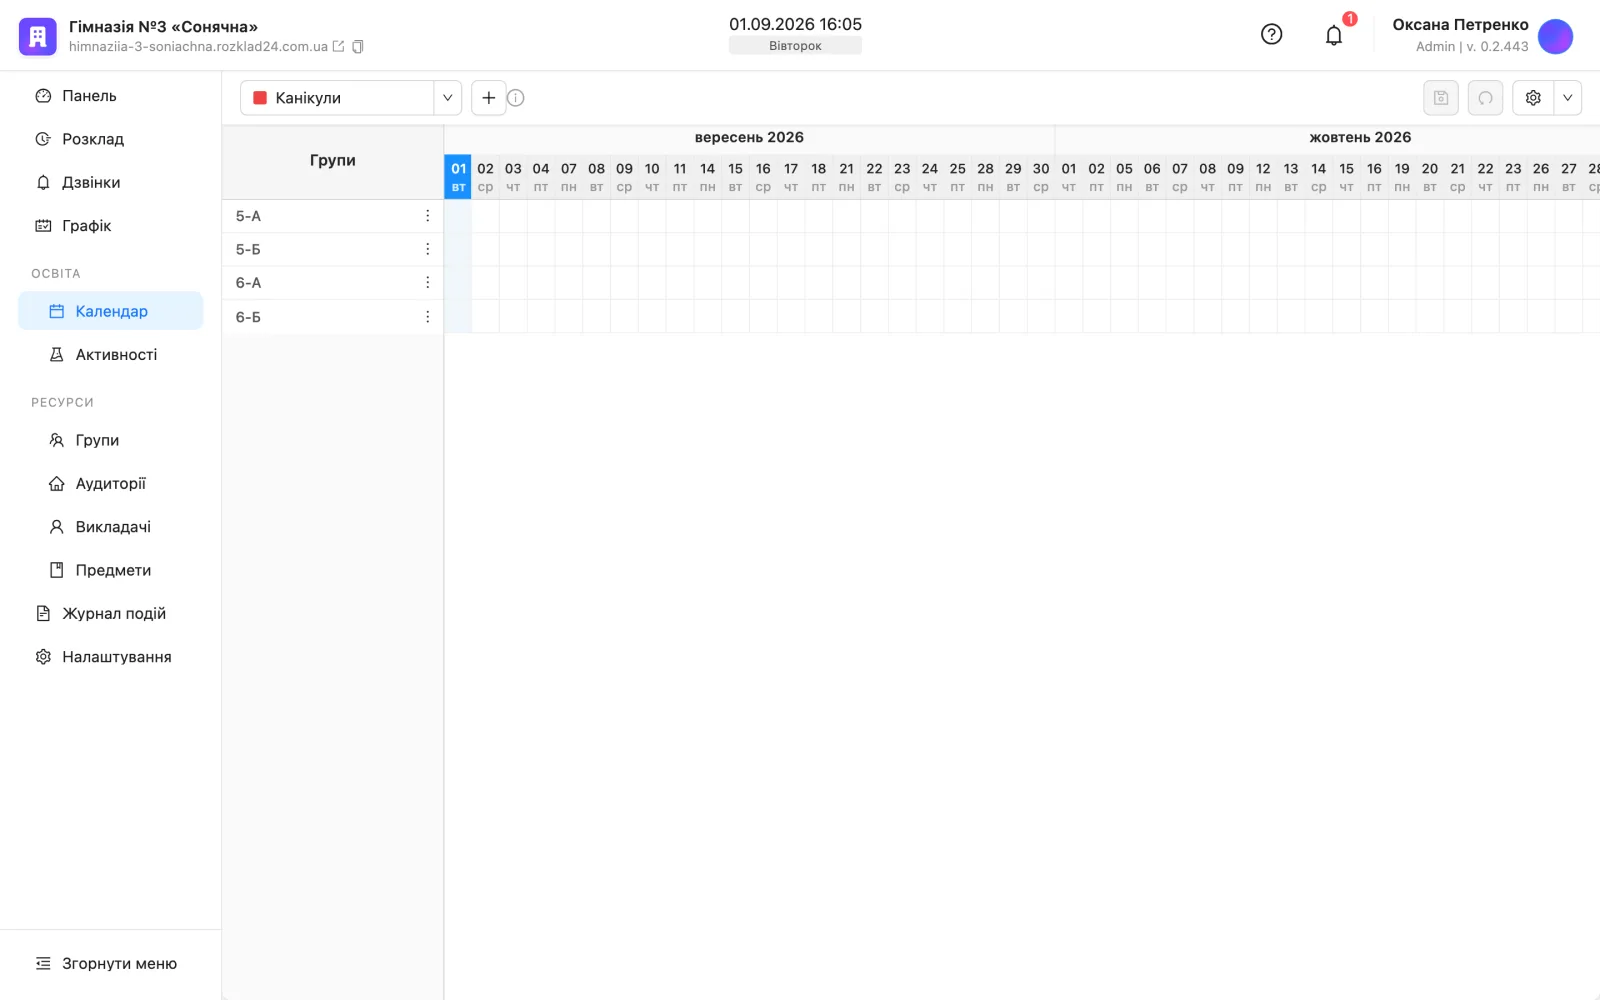Click the add plus button near Канікули
The image size is (1600, 1000).
[x=488, y=98]
